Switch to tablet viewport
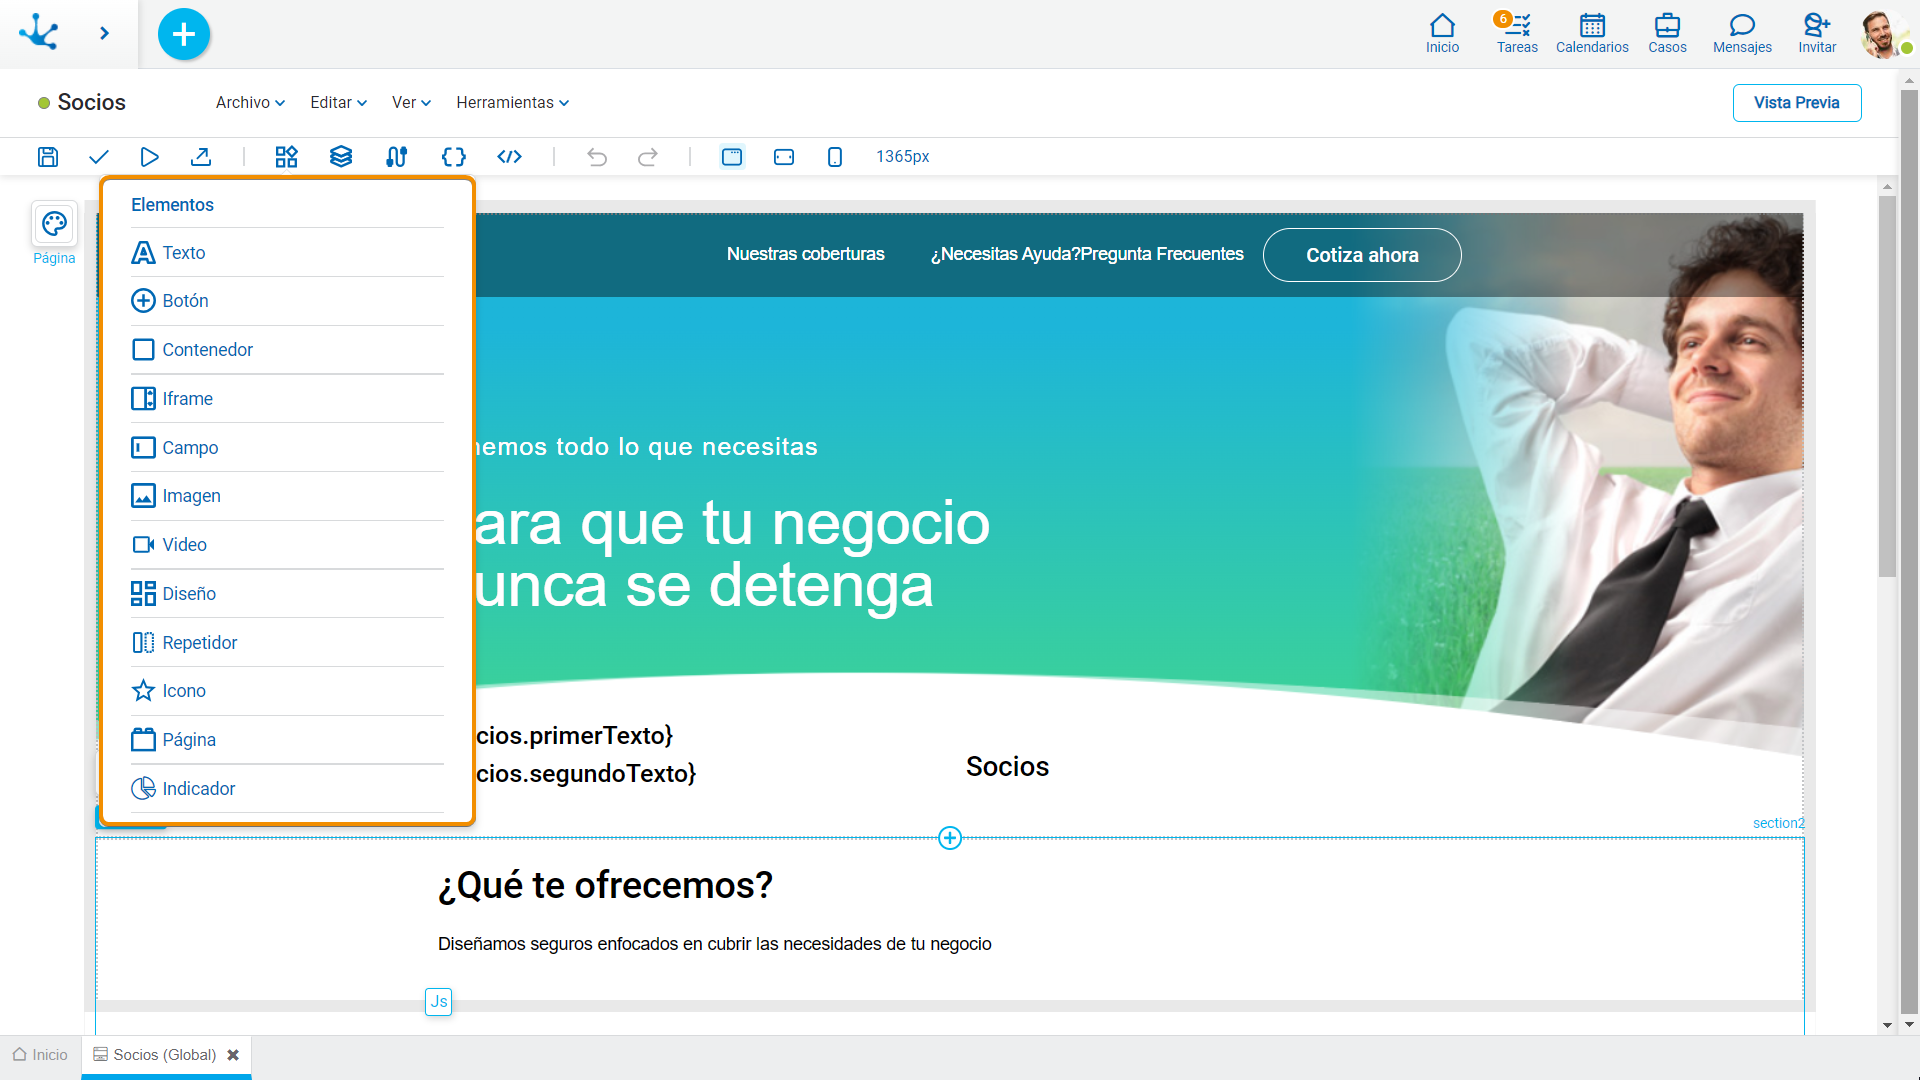This screenshot has width=1920, height=1080. click(x=784, y=156)
